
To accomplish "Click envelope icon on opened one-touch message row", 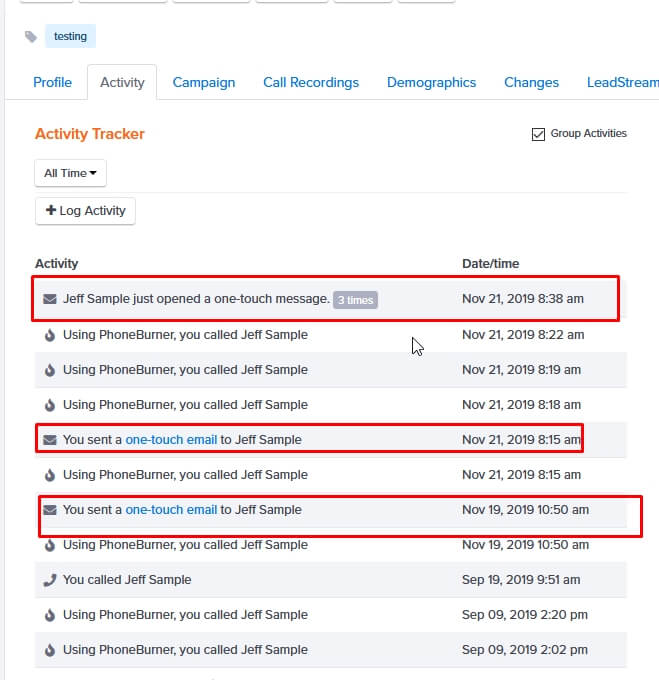I will click(50, 299).
